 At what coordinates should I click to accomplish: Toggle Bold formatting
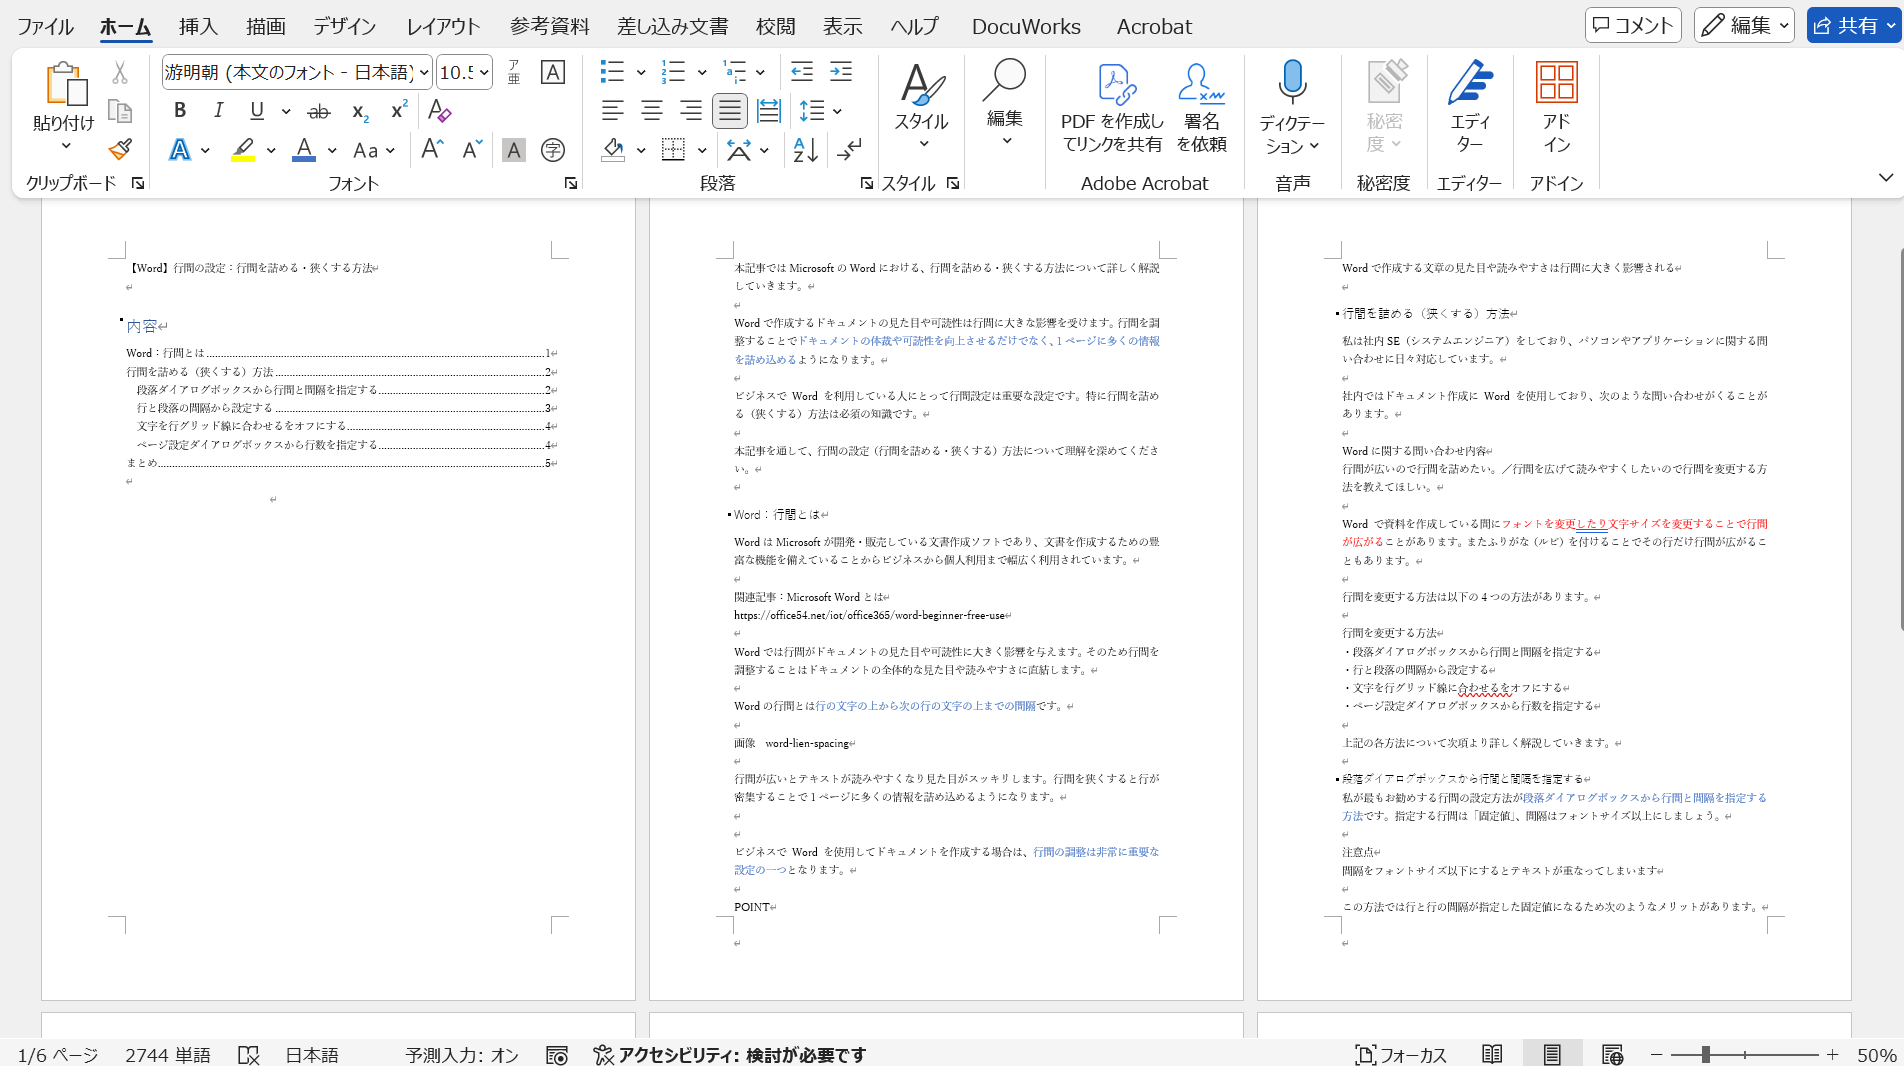(180, 111)
